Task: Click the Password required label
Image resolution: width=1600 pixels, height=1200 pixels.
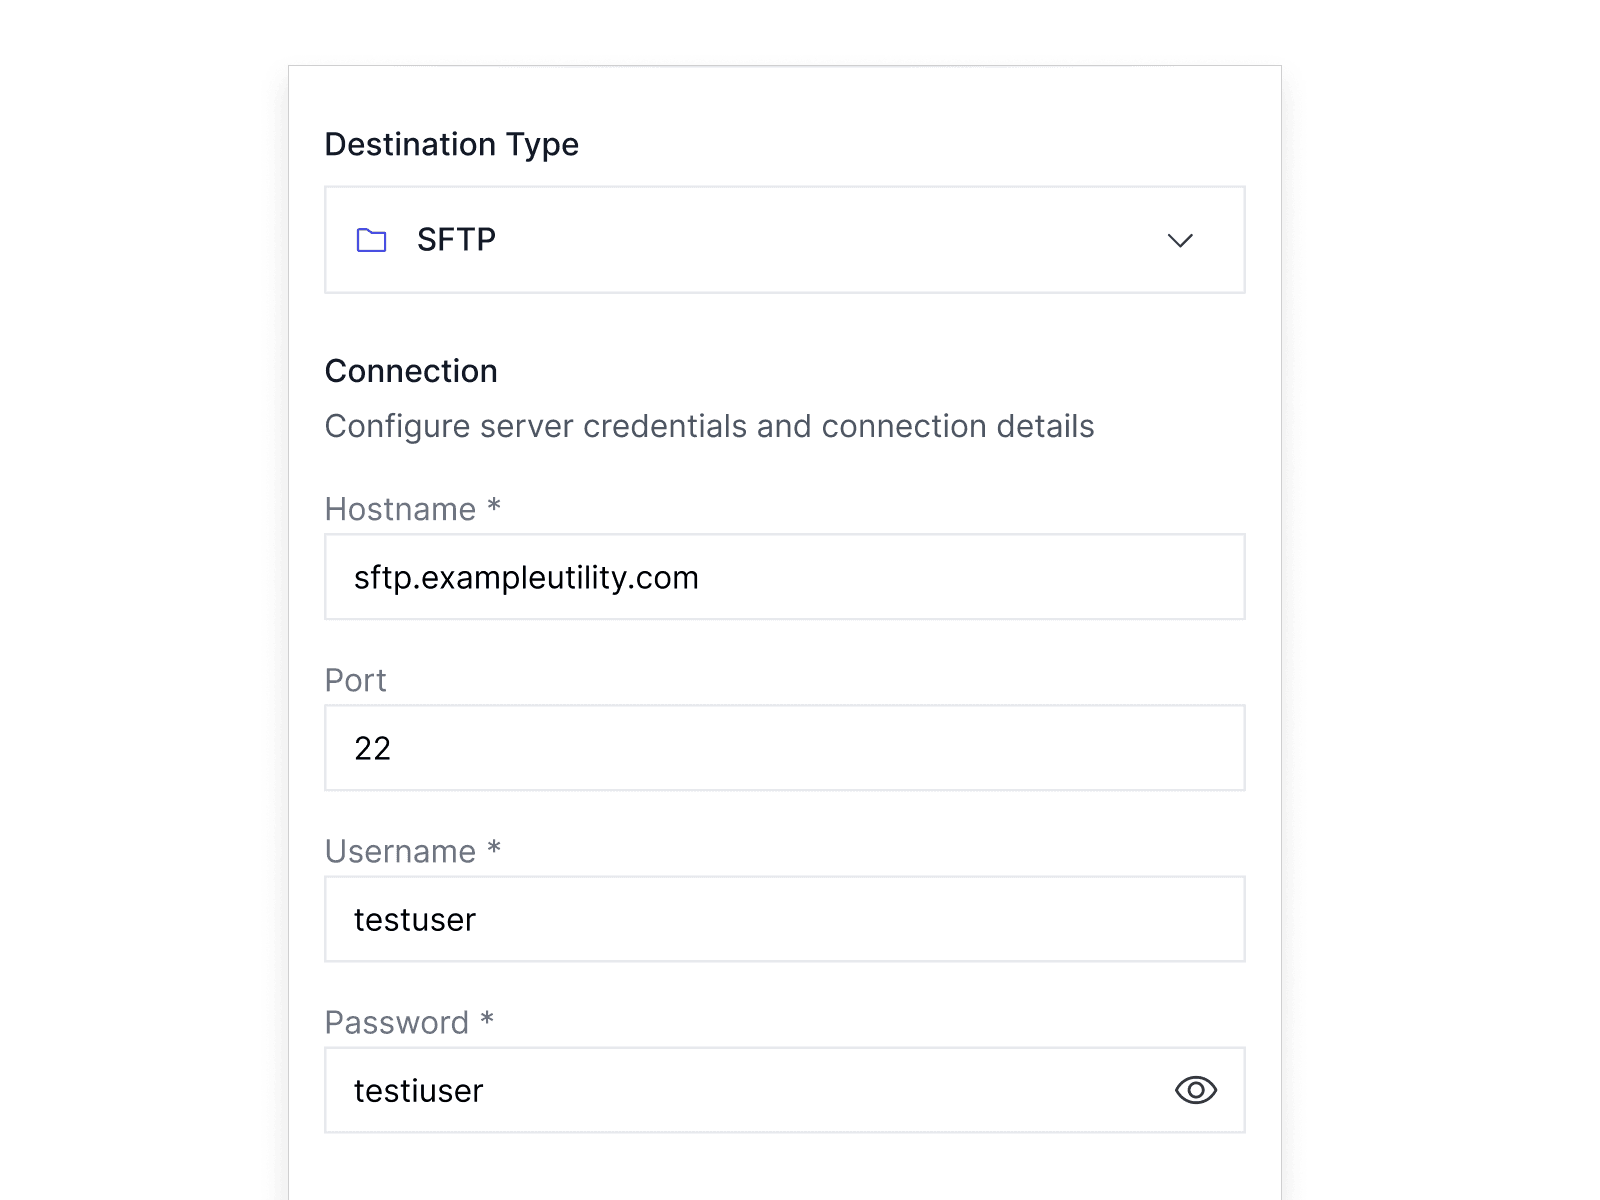Action: coord(406,1022)
